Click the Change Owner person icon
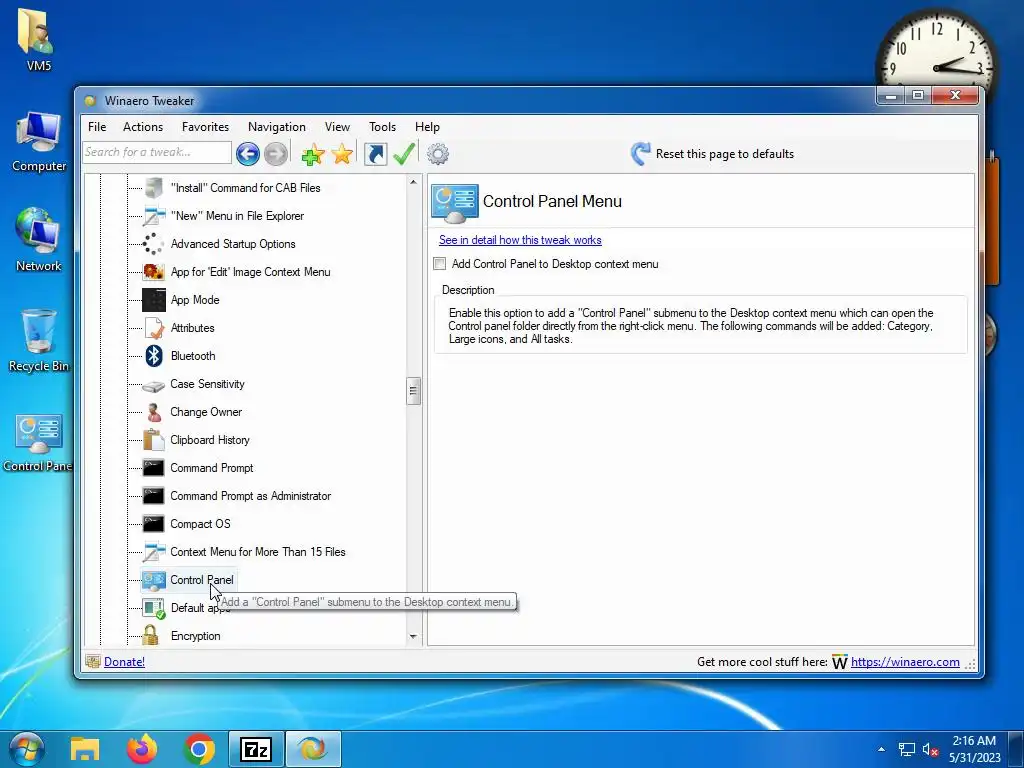Viewport: 1024px width, 768px height. click(x=153, y=412)
